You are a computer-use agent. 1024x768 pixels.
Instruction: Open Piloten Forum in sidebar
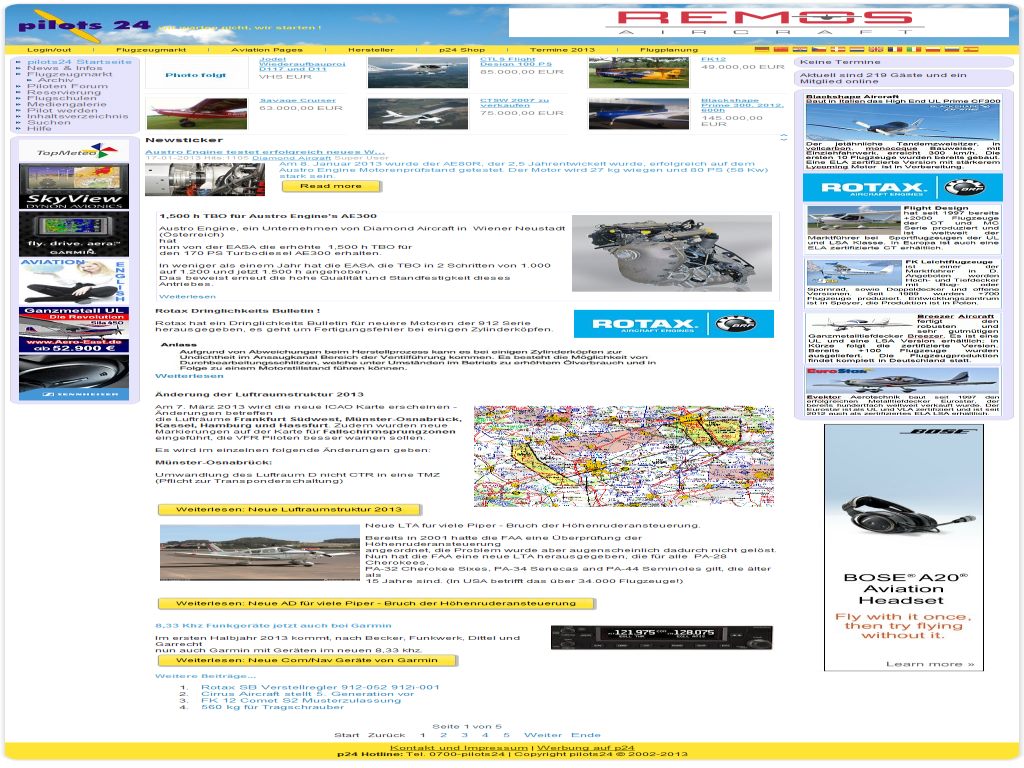67,86
